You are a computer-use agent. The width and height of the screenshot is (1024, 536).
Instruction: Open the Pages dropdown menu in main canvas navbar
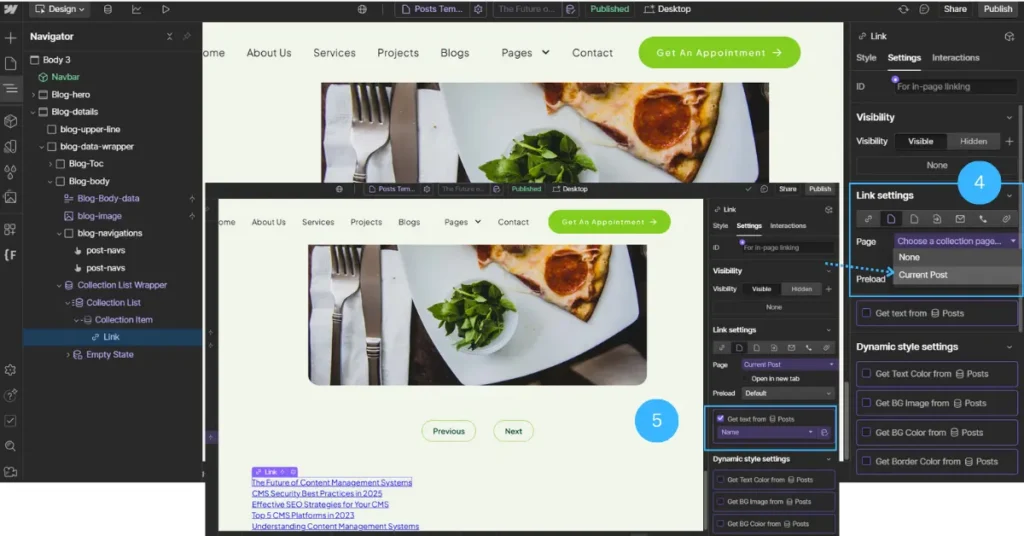pyautogui.click(x=525, y=53)
